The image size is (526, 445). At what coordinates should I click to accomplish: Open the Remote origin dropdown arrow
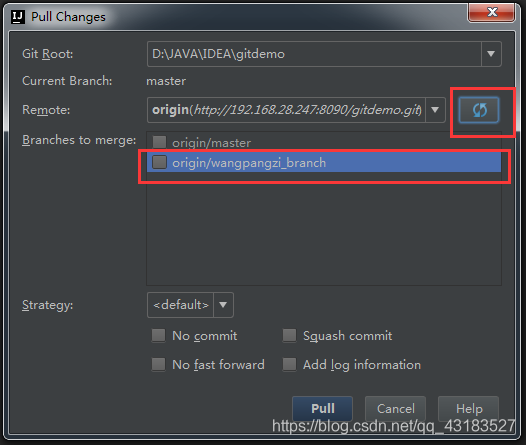[435, 110]
